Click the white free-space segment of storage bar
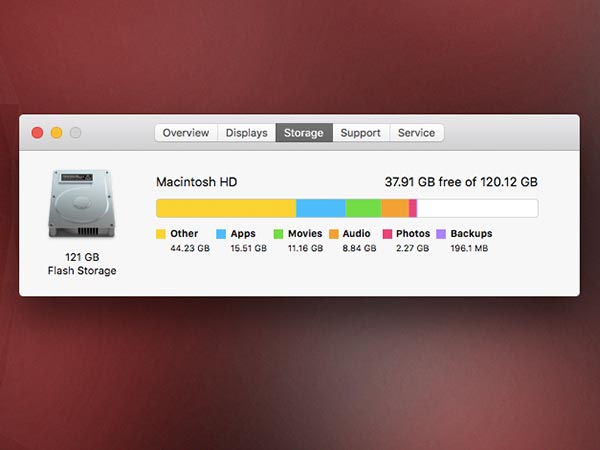The height and width of the screenshot is (450, 600). pyautogui.click(x=478, y=208)
